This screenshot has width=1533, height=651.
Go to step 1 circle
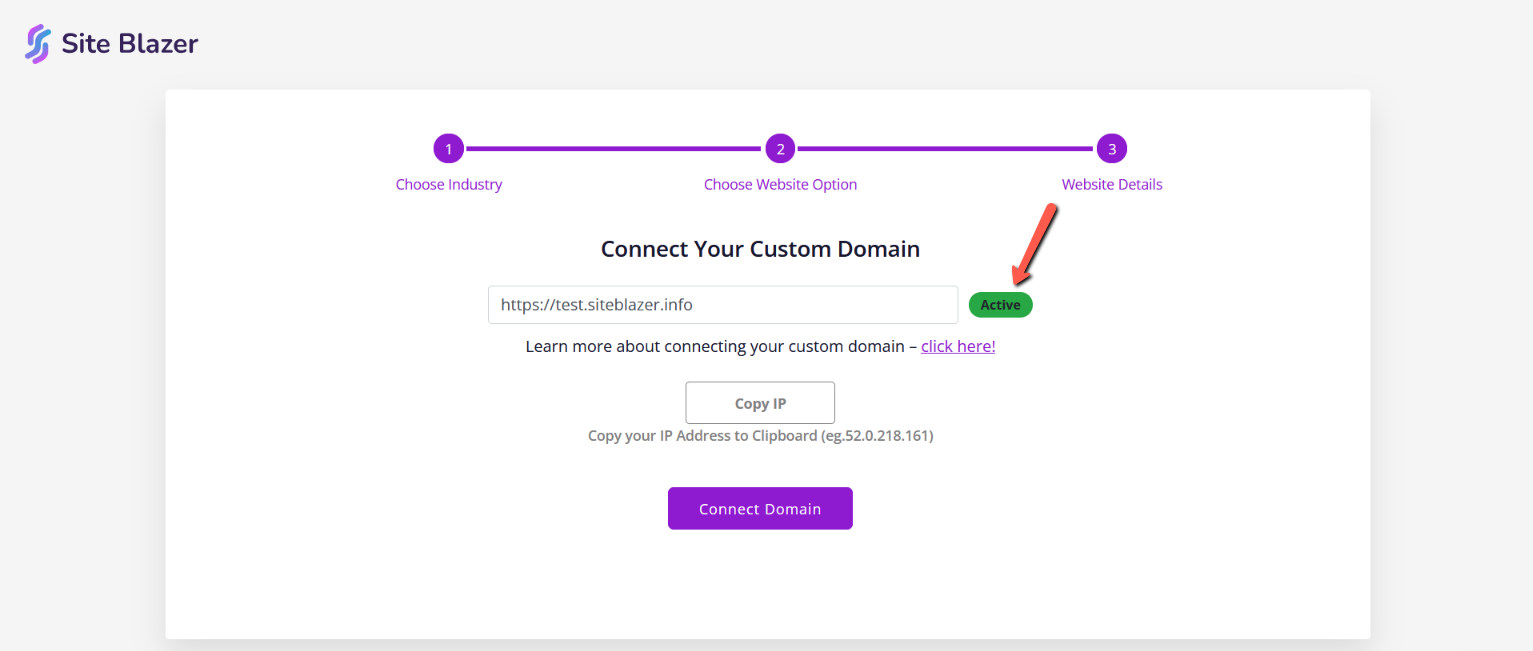(x=449, y=149)
